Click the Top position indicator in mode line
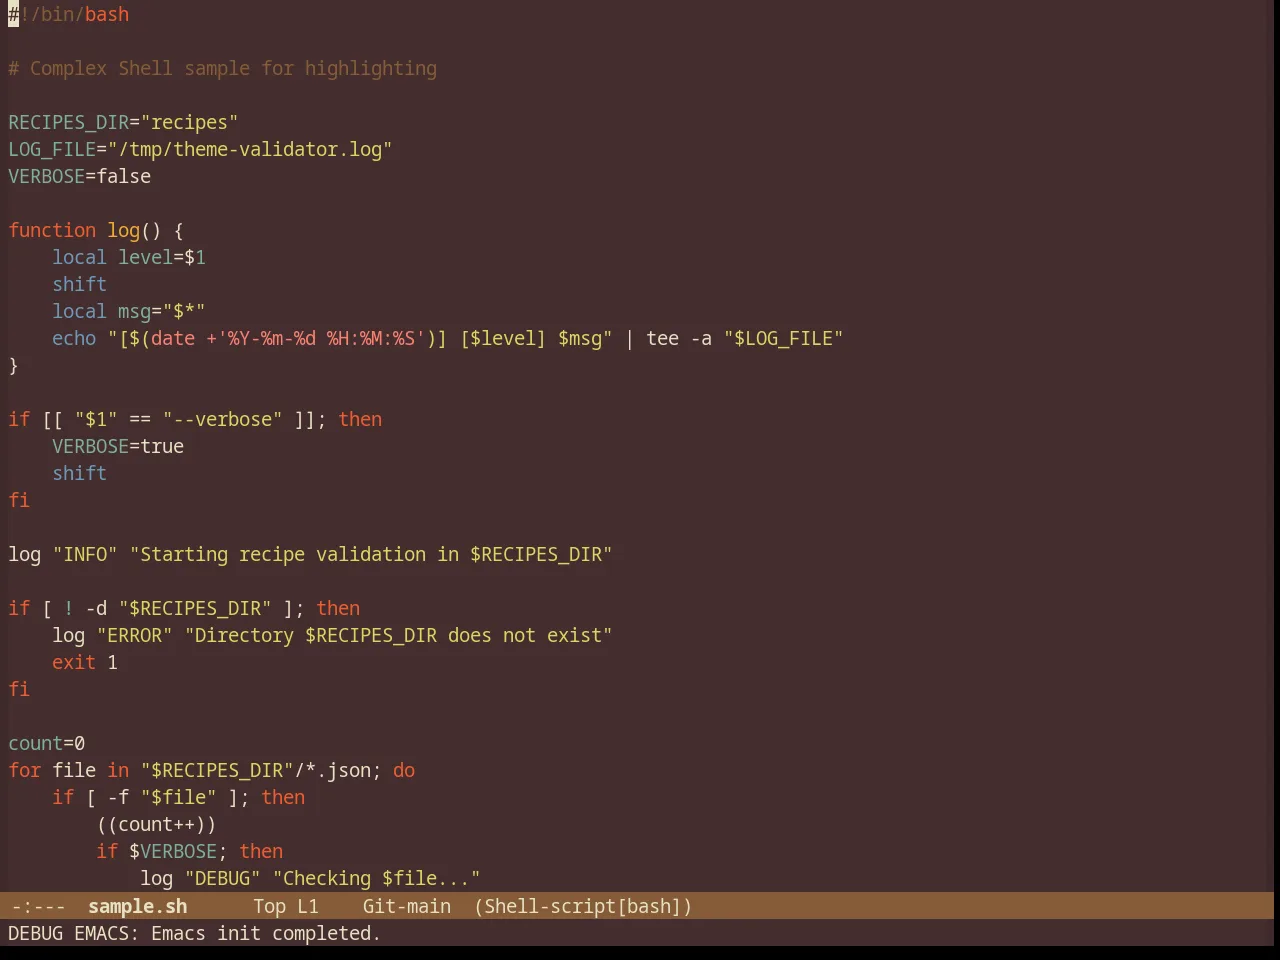 [x=269, y=906]
